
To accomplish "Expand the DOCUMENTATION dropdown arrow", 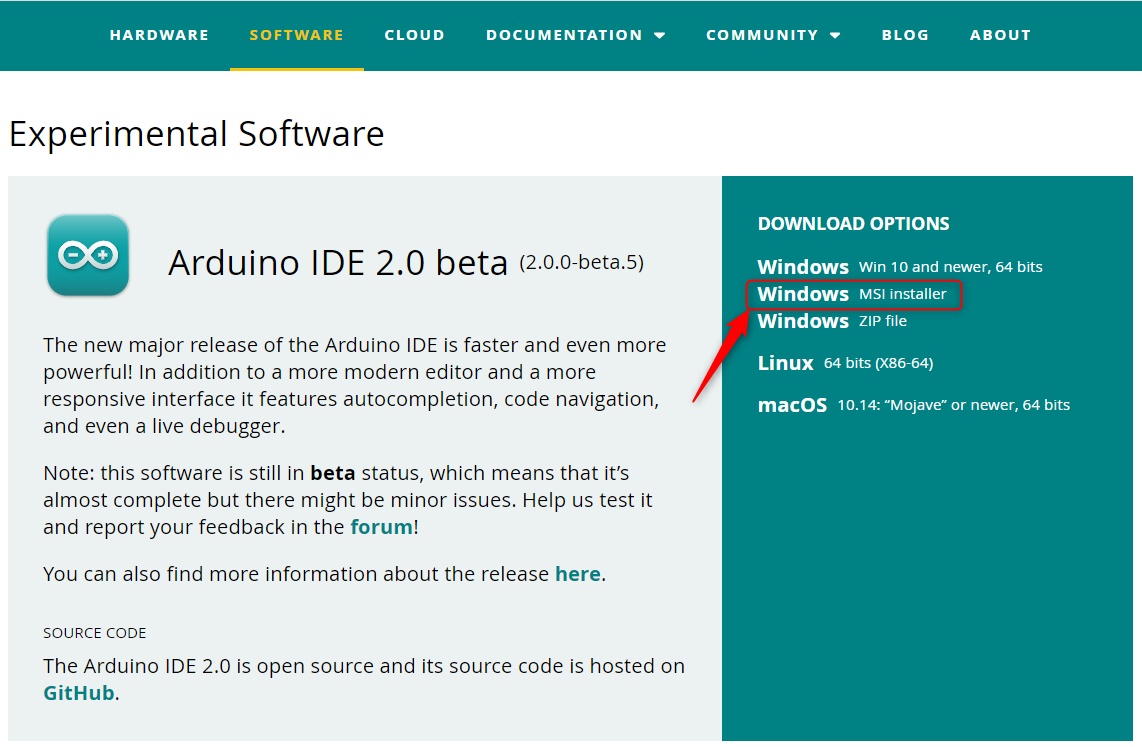I will 660,35.
